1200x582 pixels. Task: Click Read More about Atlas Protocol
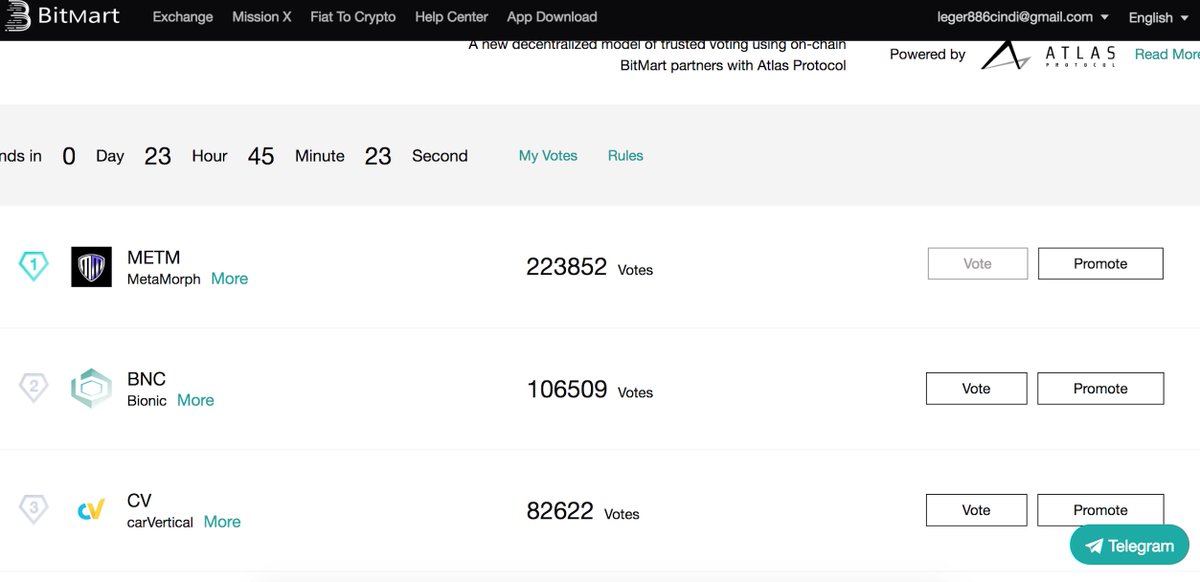pos(1167,54)
